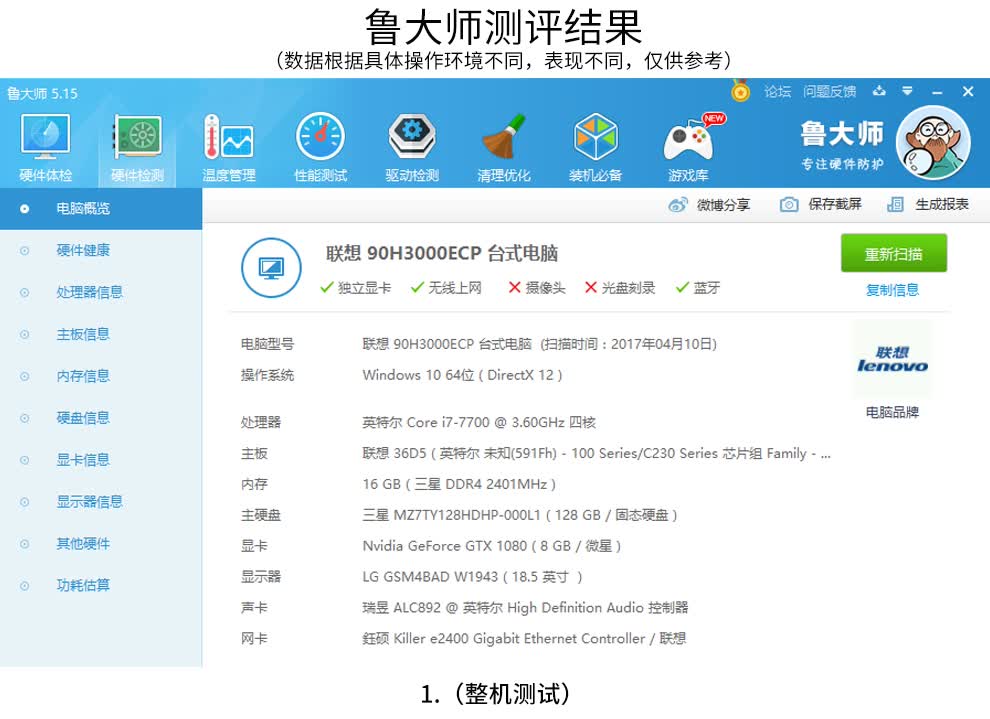
Task: Click memory value '16 GB ( 三星 DDR4 2401MHz )'
Action: point(459,484)
